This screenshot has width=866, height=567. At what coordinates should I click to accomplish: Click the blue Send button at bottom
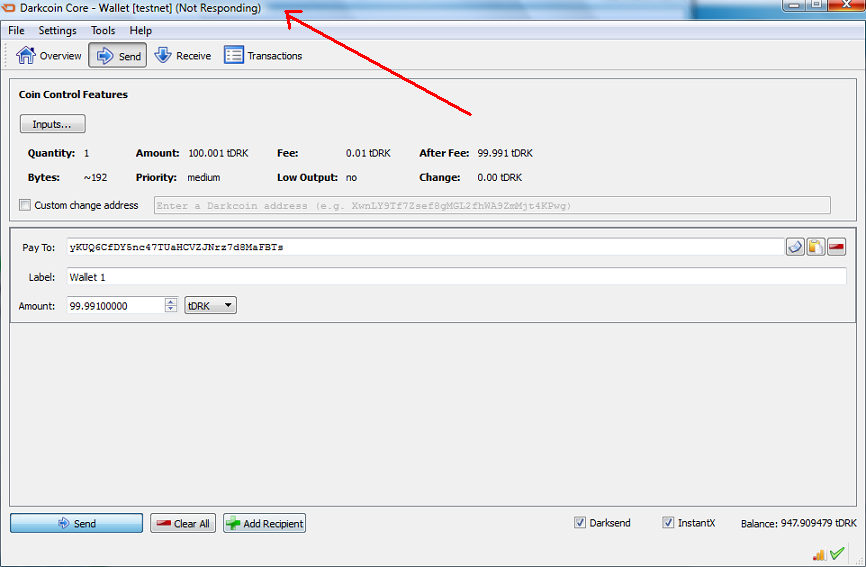point(76,523)
